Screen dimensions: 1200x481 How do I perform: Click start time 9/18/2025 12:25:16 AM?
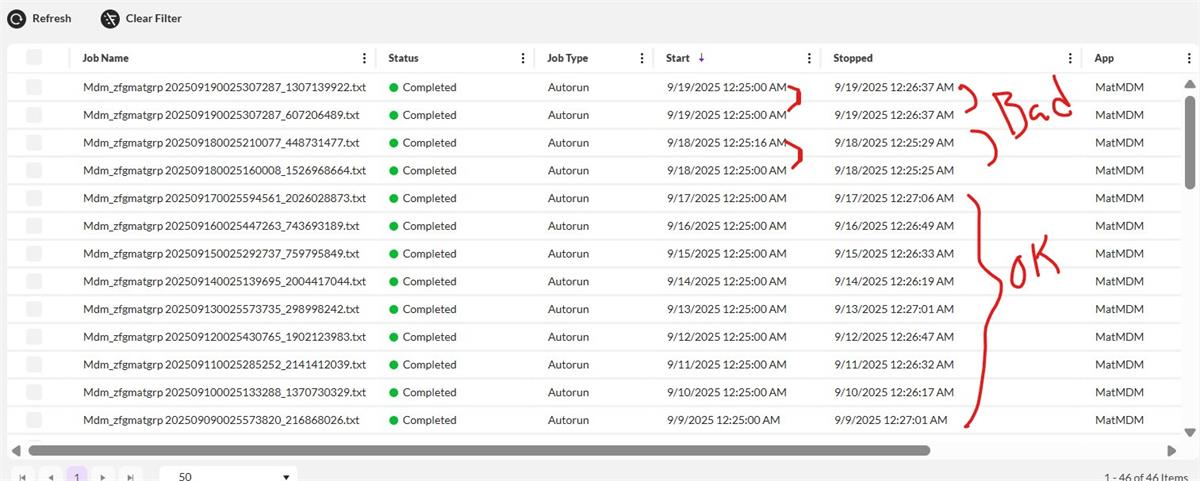(x=726, y=143)
